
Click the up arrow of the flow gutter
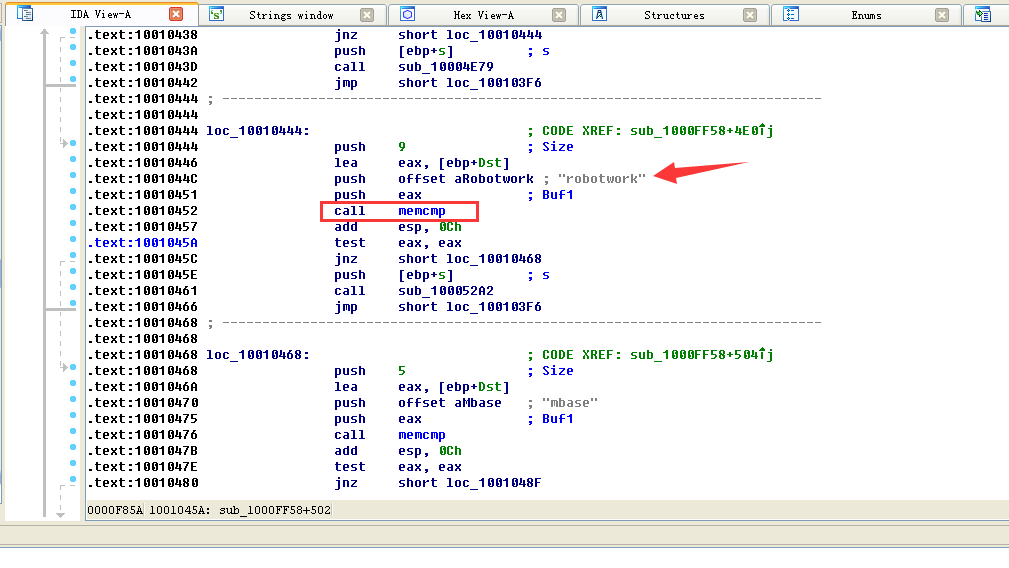click(x=44, y=32)
